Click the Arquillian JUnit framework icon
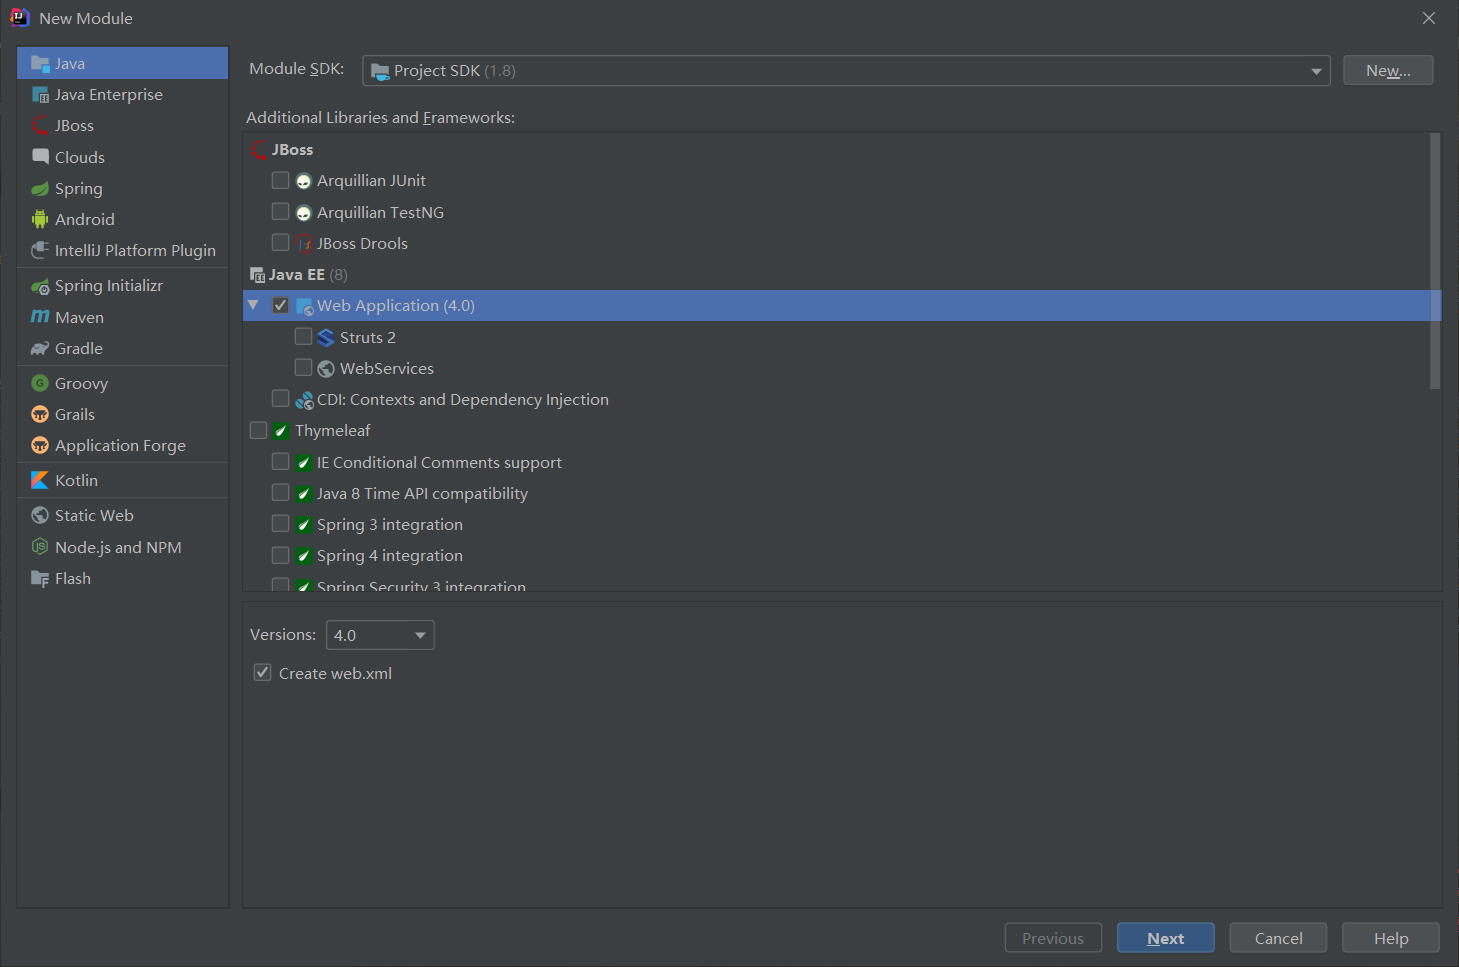The width and height of the screenshot is (1459, 967). pos(304,181)
